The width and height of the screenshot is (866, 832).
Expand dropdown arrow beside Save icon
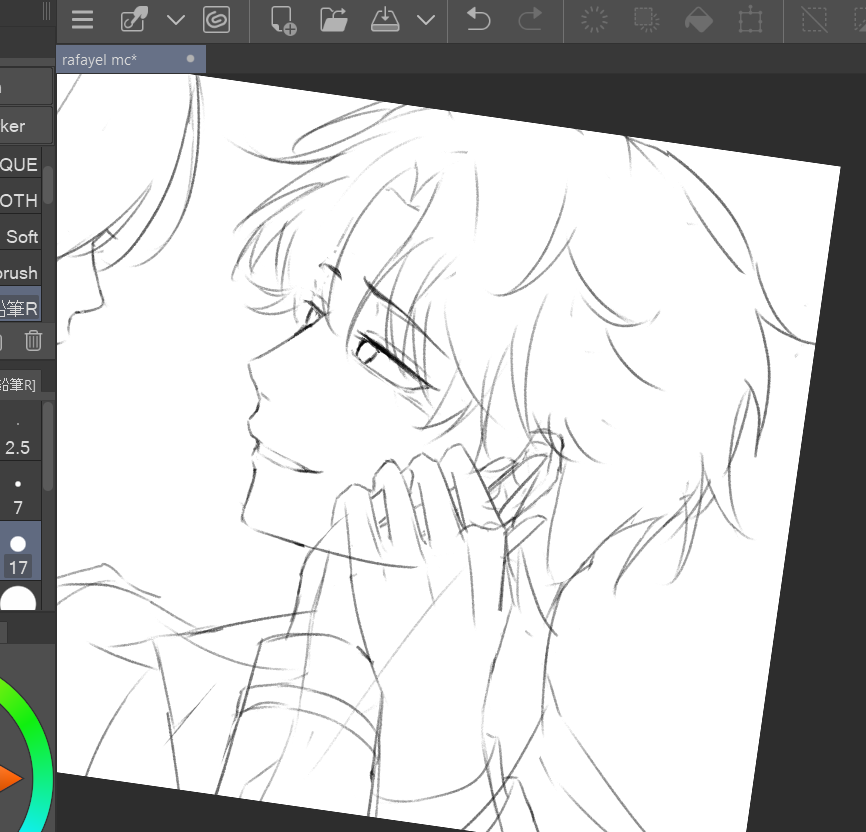(426, 20)
